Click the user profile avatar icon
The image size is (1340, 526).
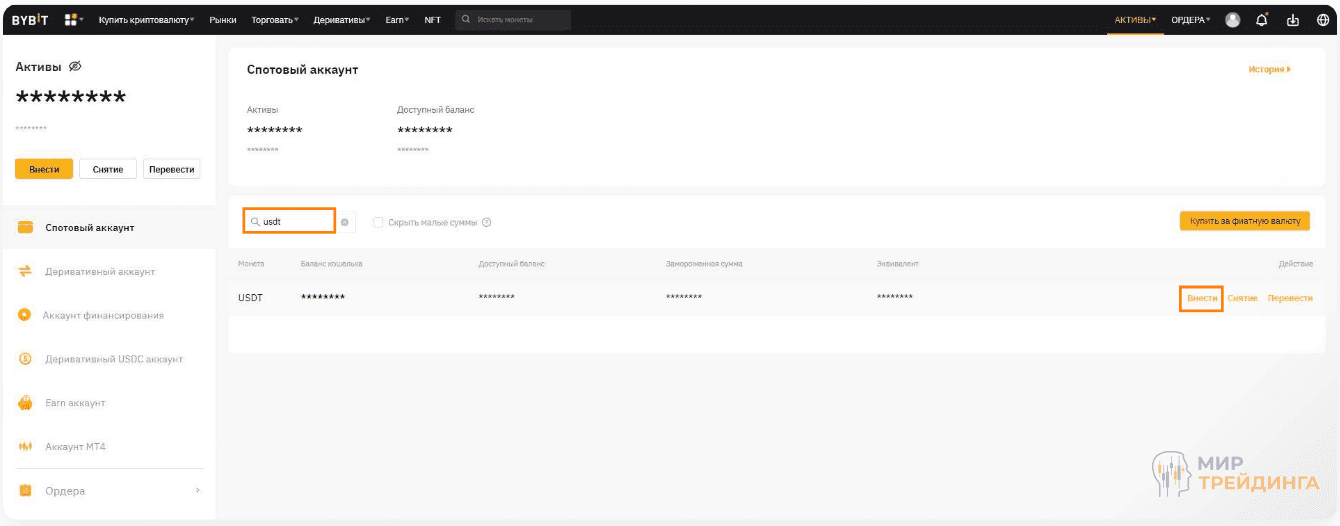[x=1232, y=19]
